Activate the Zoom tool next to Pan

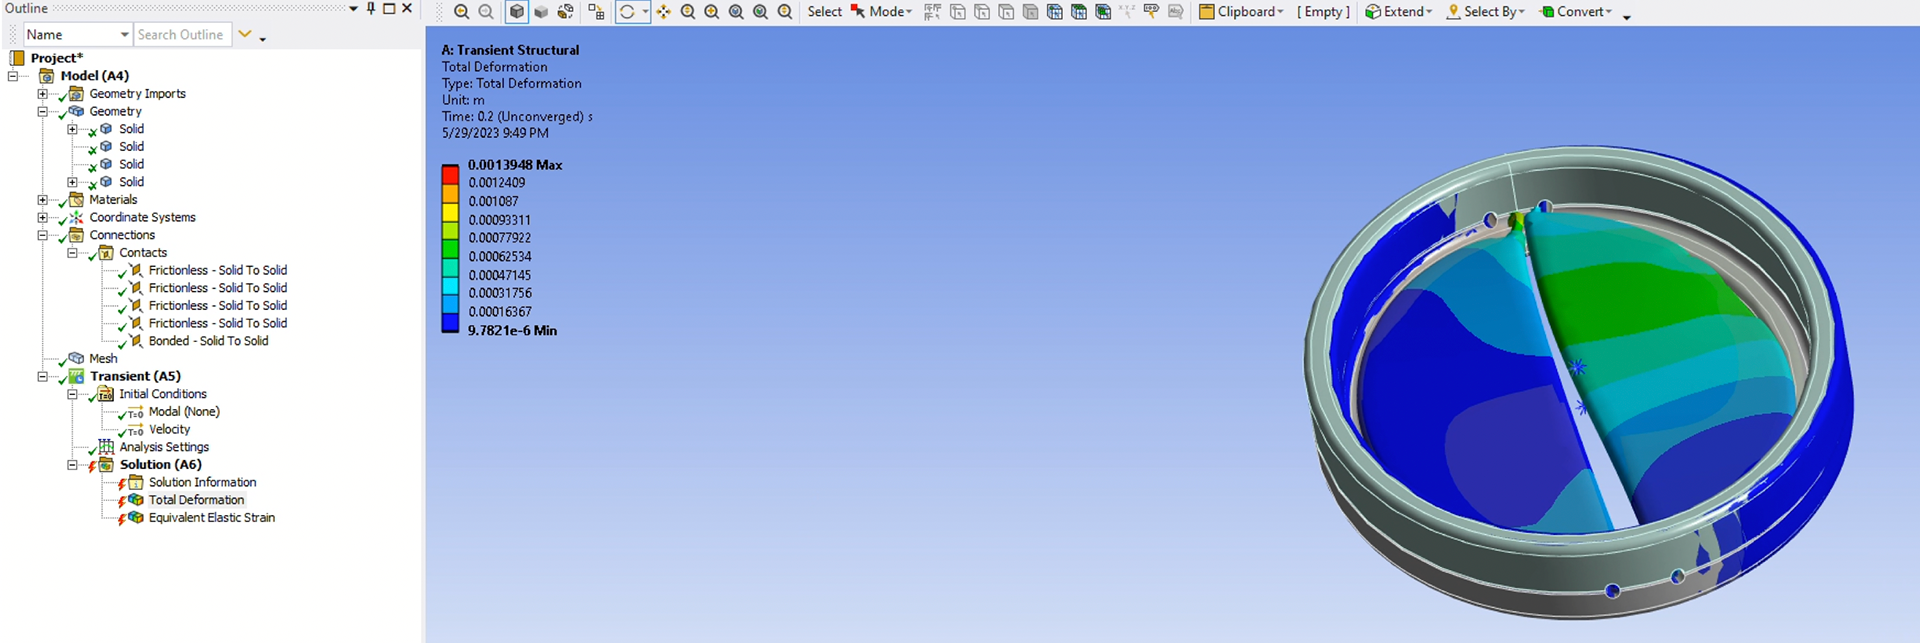click(688, 12)
